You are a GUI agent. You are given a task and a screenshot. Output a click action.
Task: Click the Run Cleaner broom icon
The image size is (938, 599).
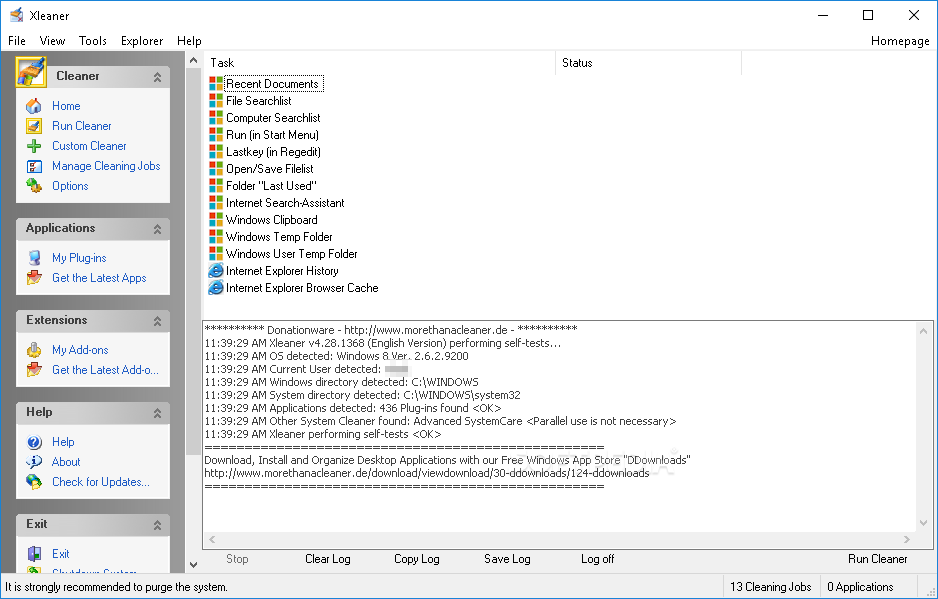coord(34,126)
